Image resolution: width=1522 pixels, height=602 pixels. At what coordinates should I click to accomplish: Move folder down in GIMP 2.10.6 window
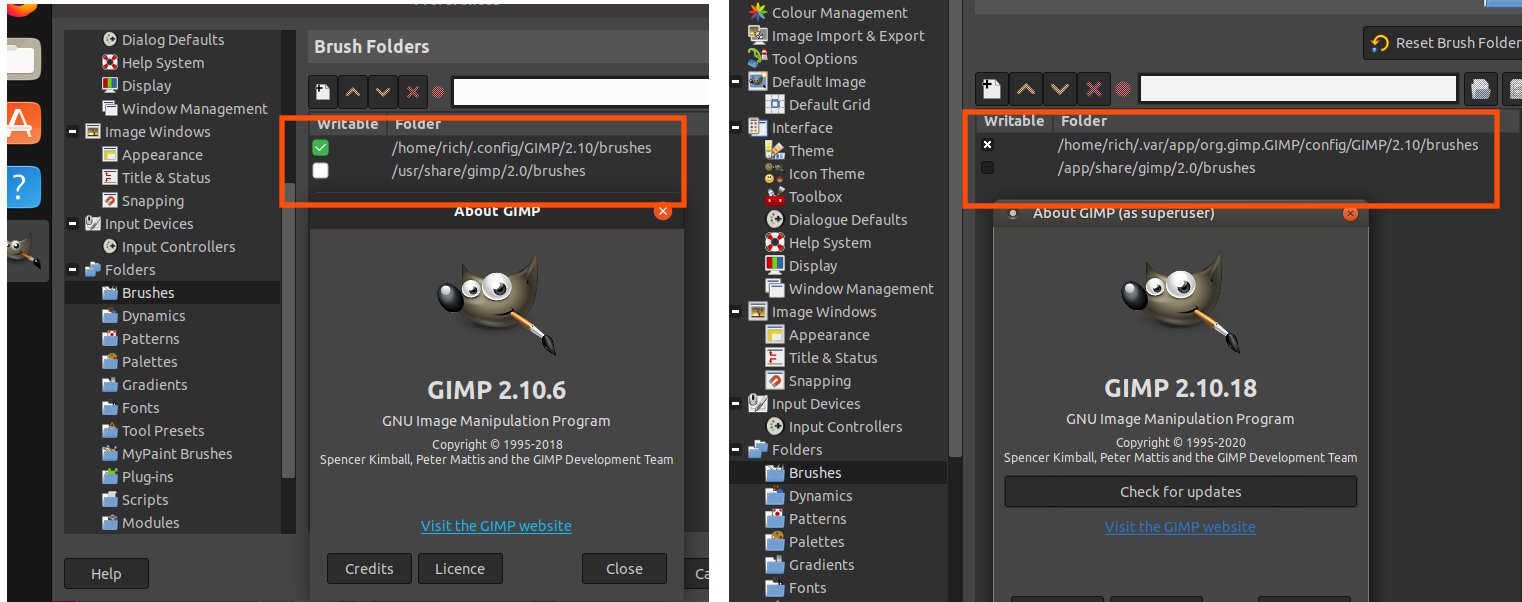point(382,92)
